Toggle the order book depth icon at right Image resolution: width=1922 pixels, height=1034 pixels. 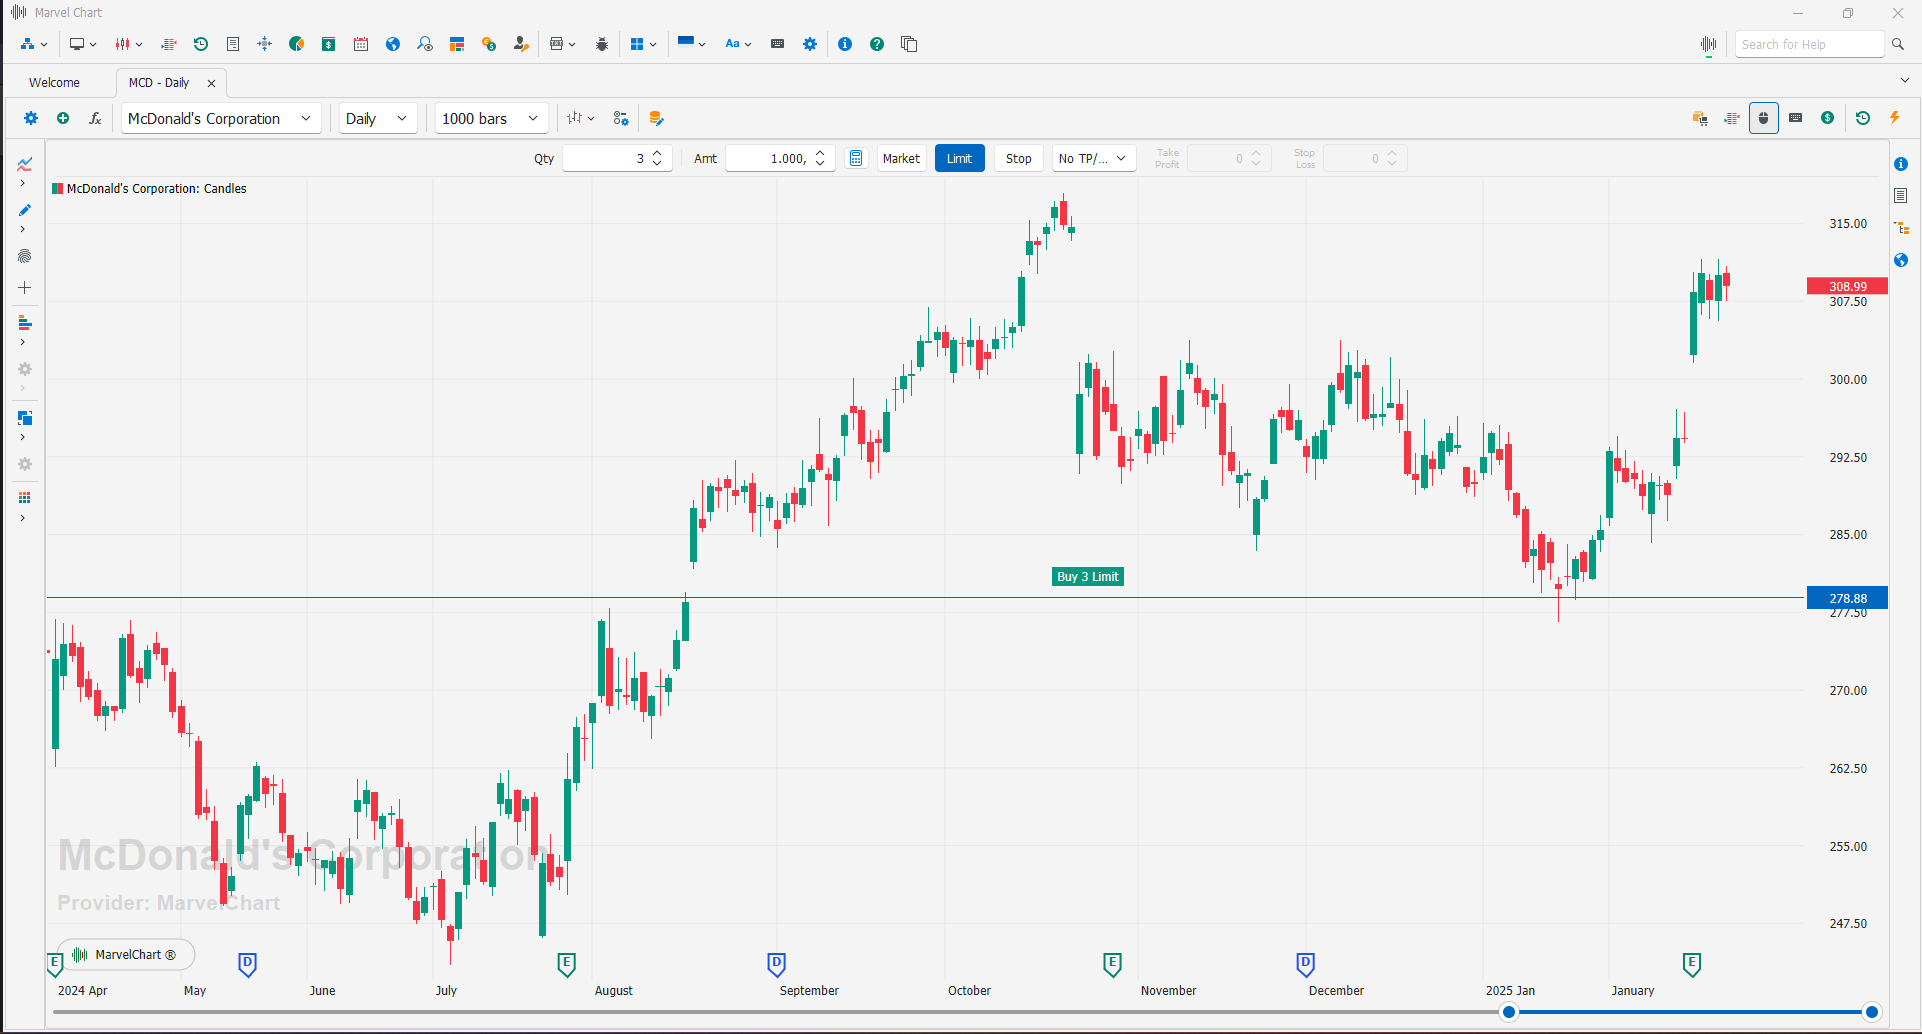pos(1732,118)
